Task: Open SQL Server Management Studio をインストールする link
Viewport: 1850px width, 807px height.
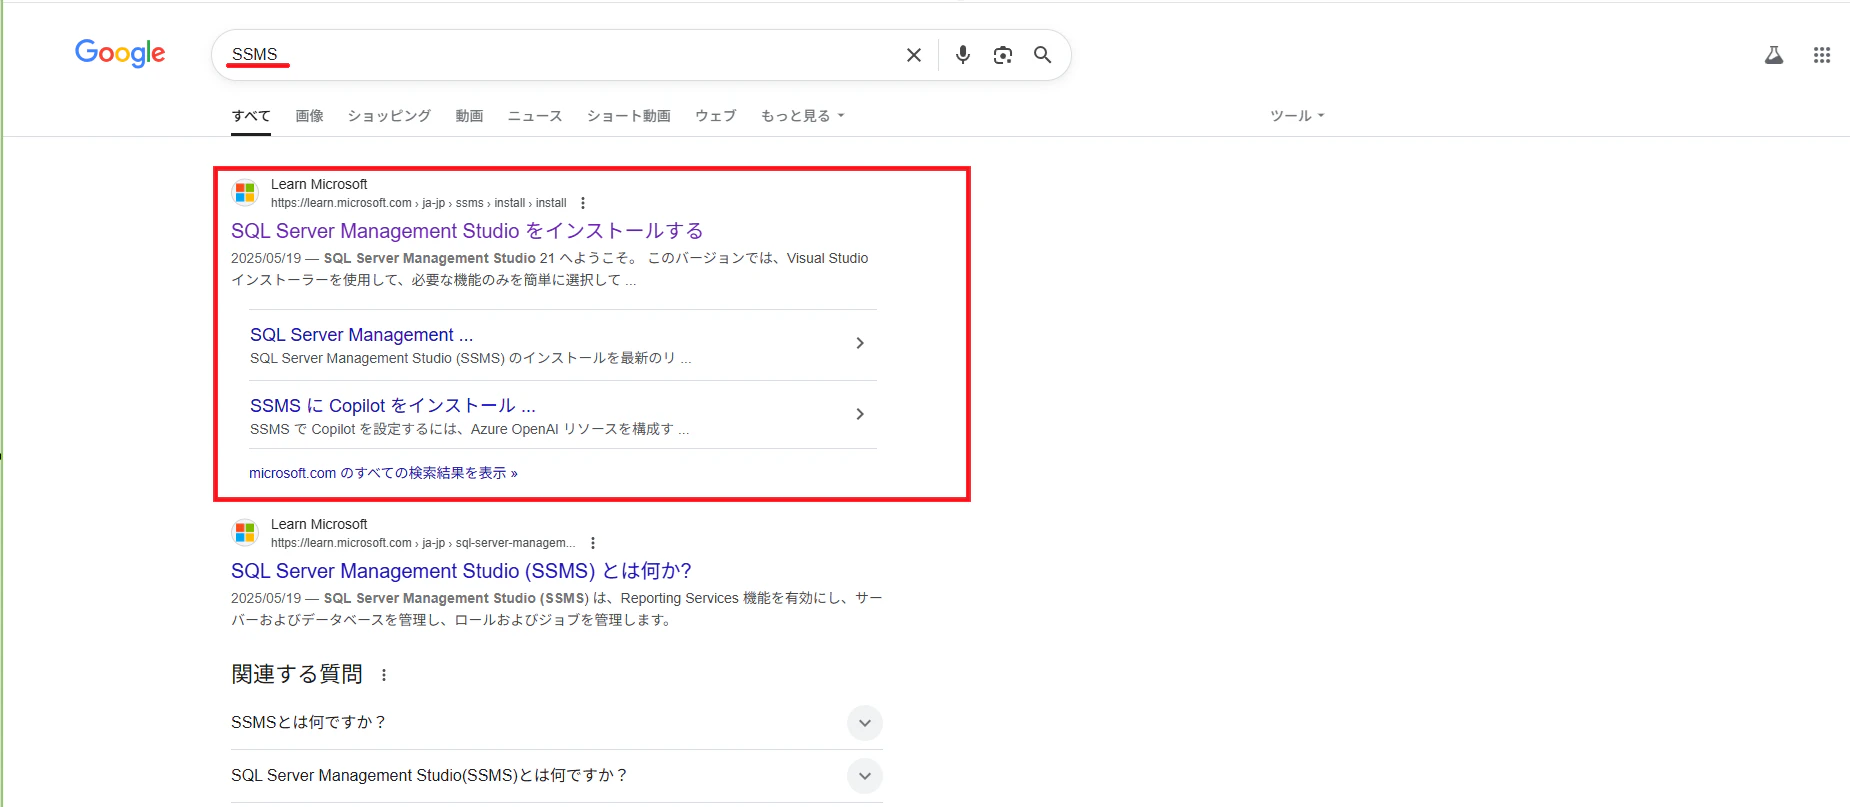Action: pyautogui.click(x=467, y=231)
